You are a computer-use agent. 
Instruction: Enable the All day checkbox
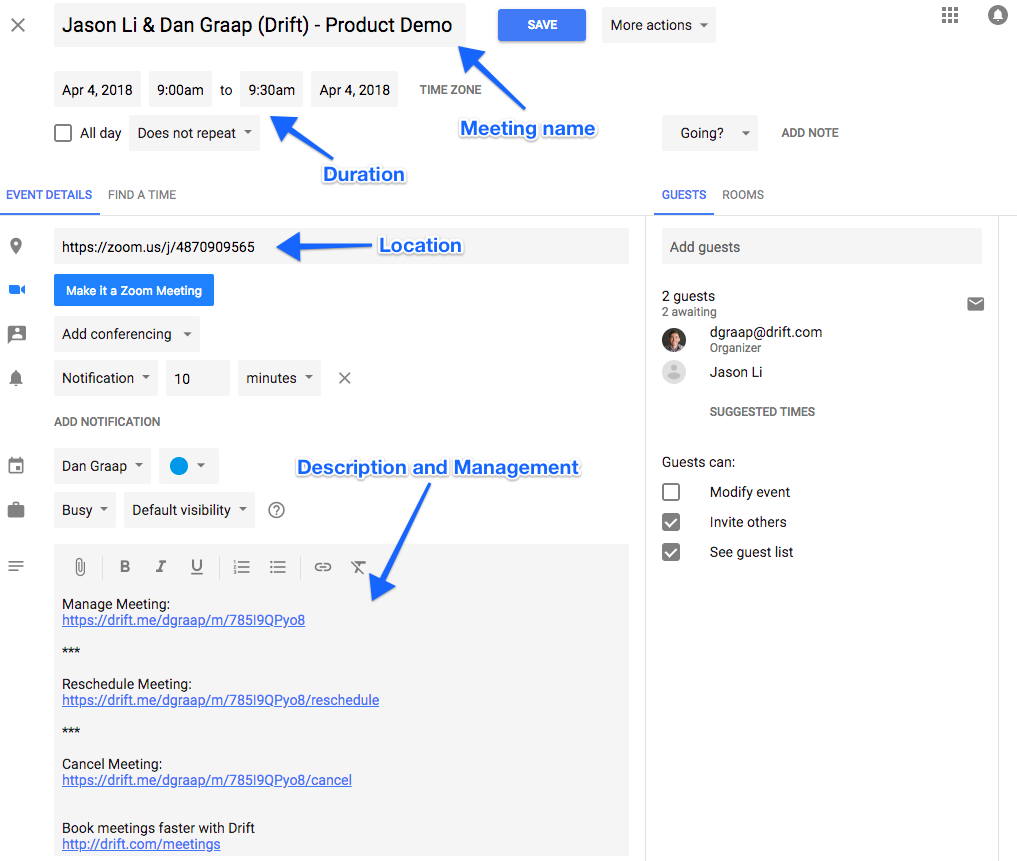[63, 133]
